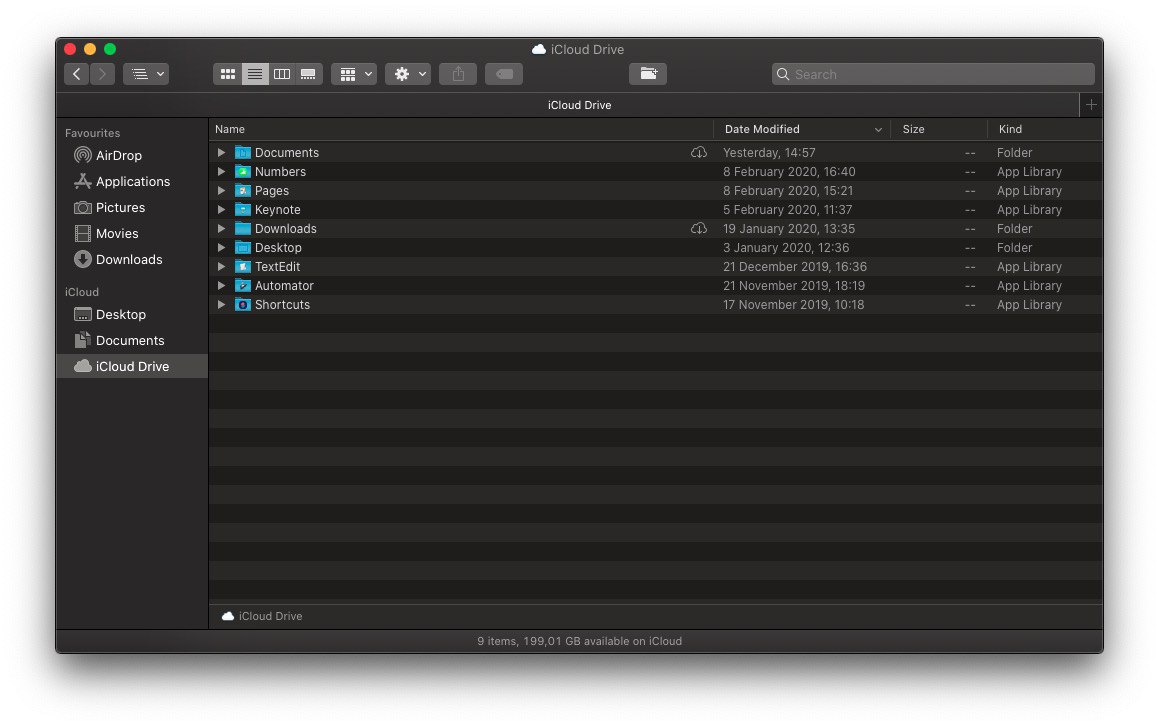
Task: Click the green zoom window button
Action: coord(110,50)
